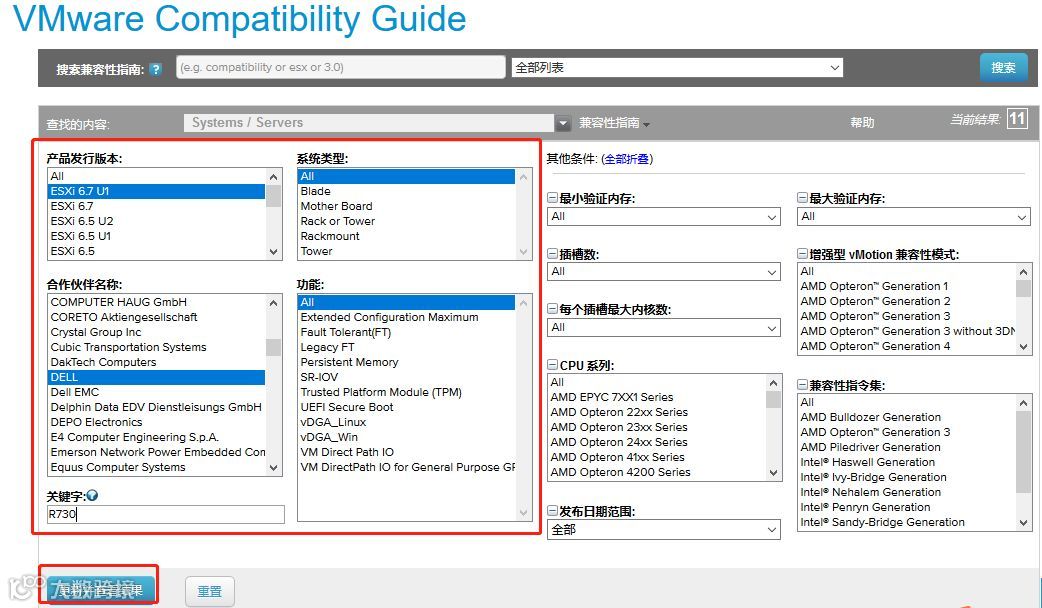Collapse the 发布日期范围 section toggle
The image size is (1042, 608).
[x=552, y=511]
